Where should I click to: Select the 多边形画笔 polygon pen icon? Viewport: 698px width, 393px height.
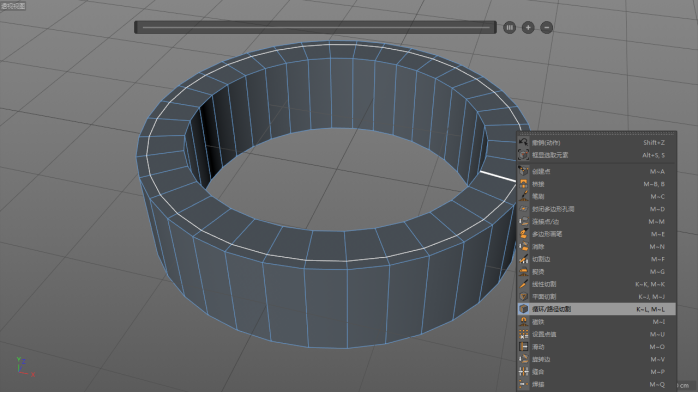pyautogui.click(x=524, y=234)
